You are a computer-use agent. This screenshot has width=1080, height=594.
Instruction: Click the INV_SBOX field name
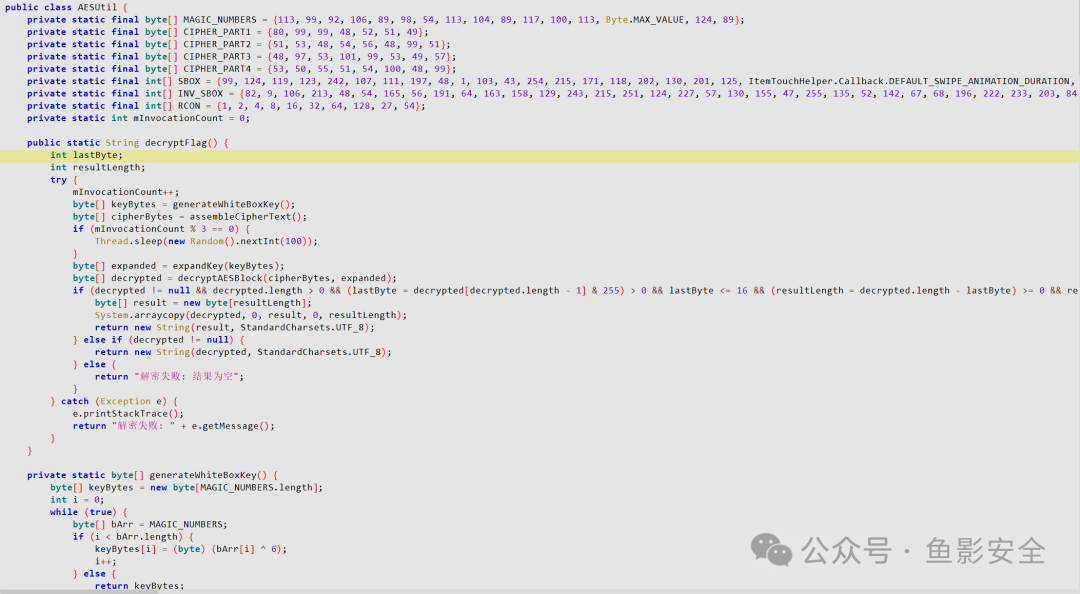(x=200, y=93)
